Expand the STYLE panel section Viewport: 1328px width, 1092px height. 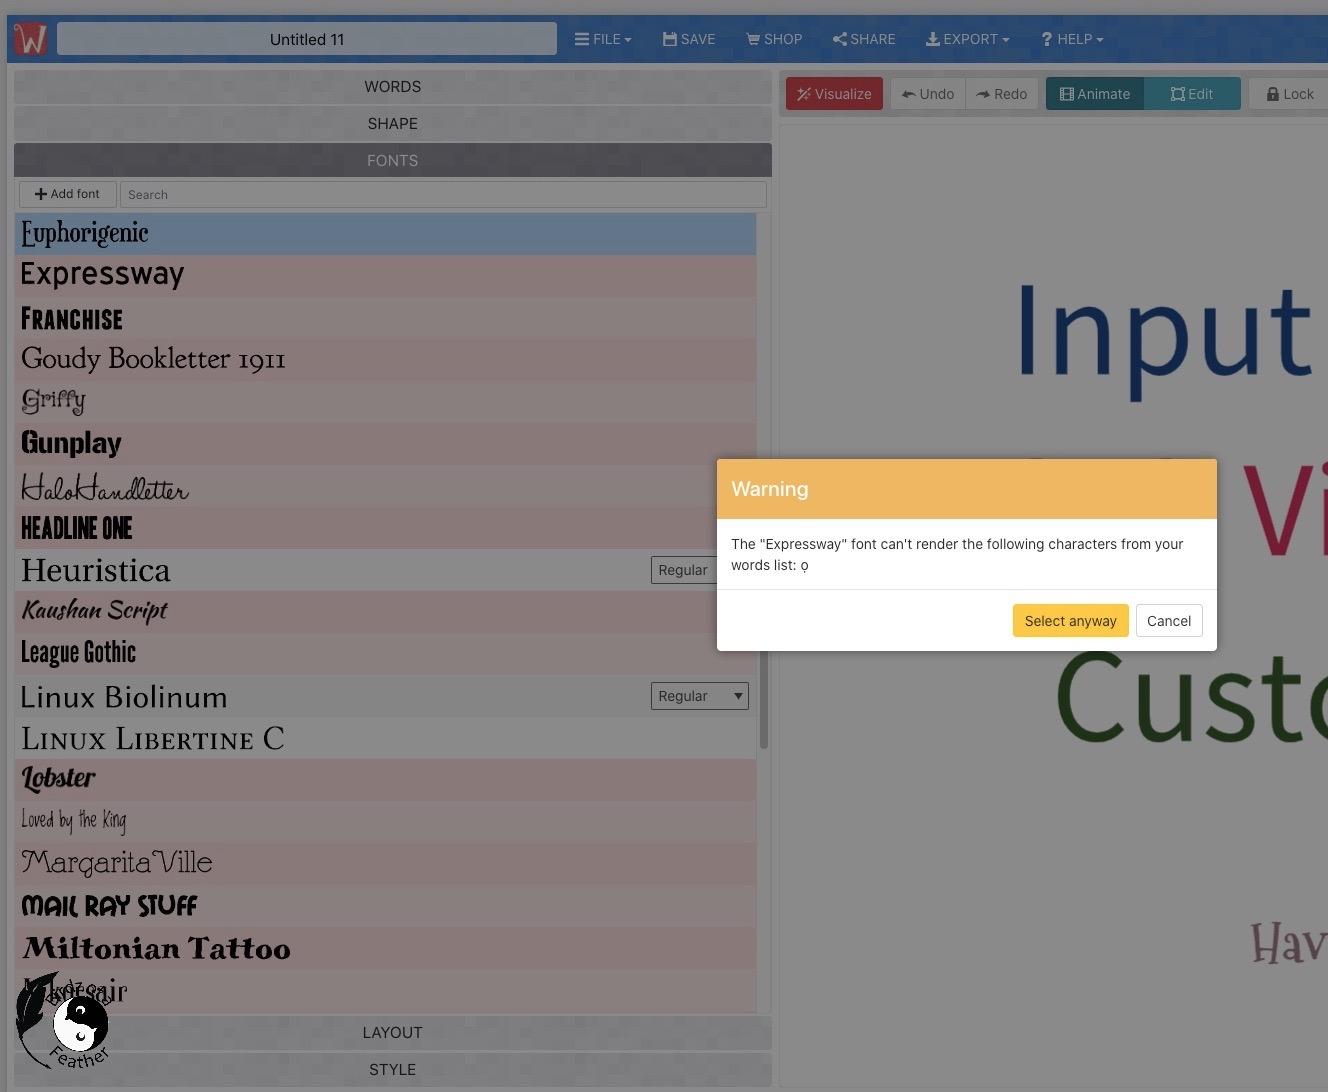393,1069
